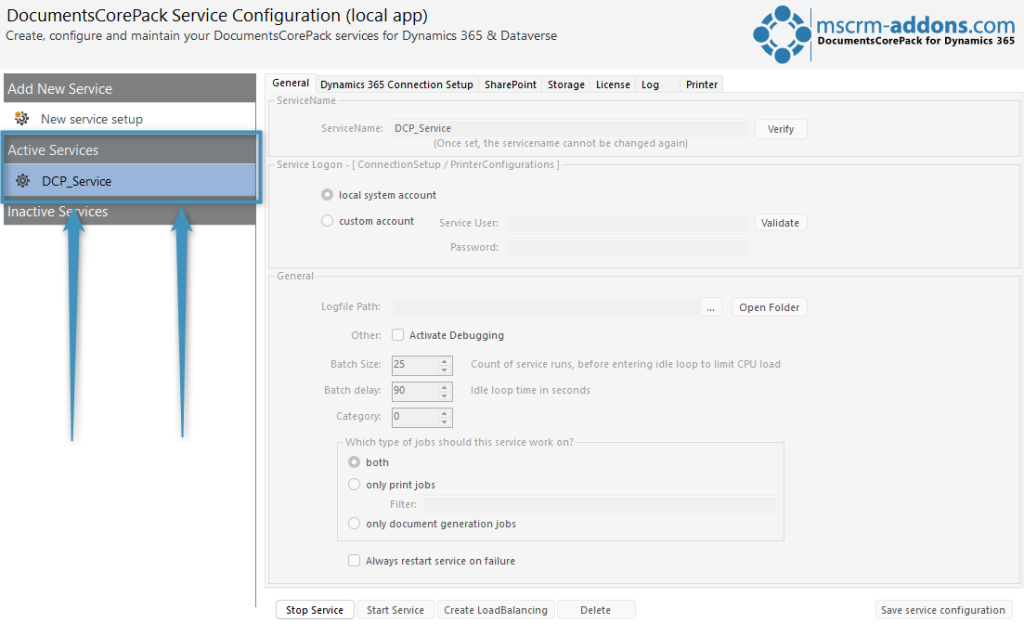Viewport: 1024px width, 636px height.
Task: Select the custom account radio option
Action: [x=327, y=221]
